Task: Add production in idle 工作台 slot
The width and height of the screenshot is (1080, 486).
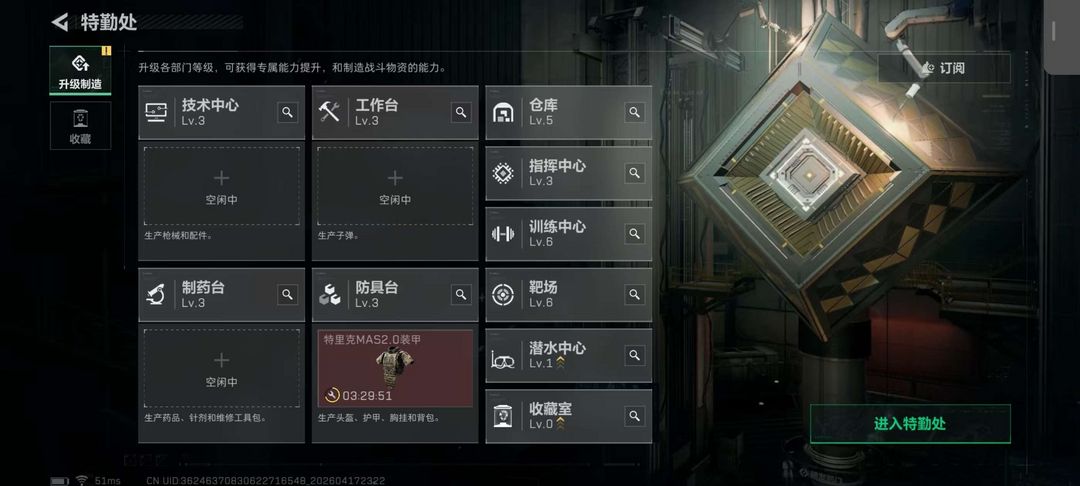Action: pyautogui.click(x=395, y=186)
